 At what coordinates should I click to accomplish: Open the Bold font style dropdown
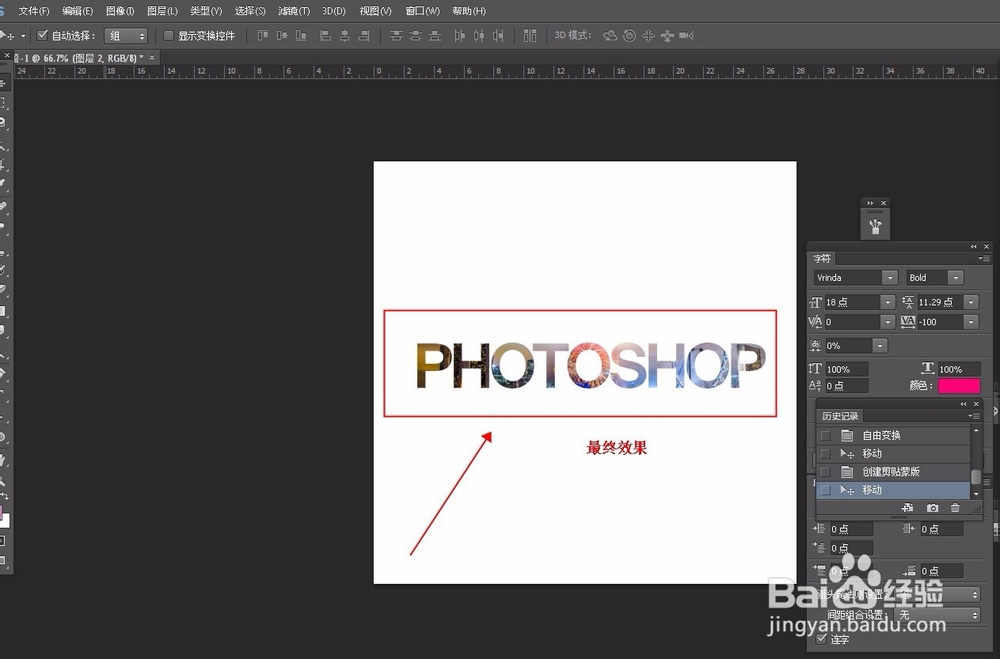955,278
